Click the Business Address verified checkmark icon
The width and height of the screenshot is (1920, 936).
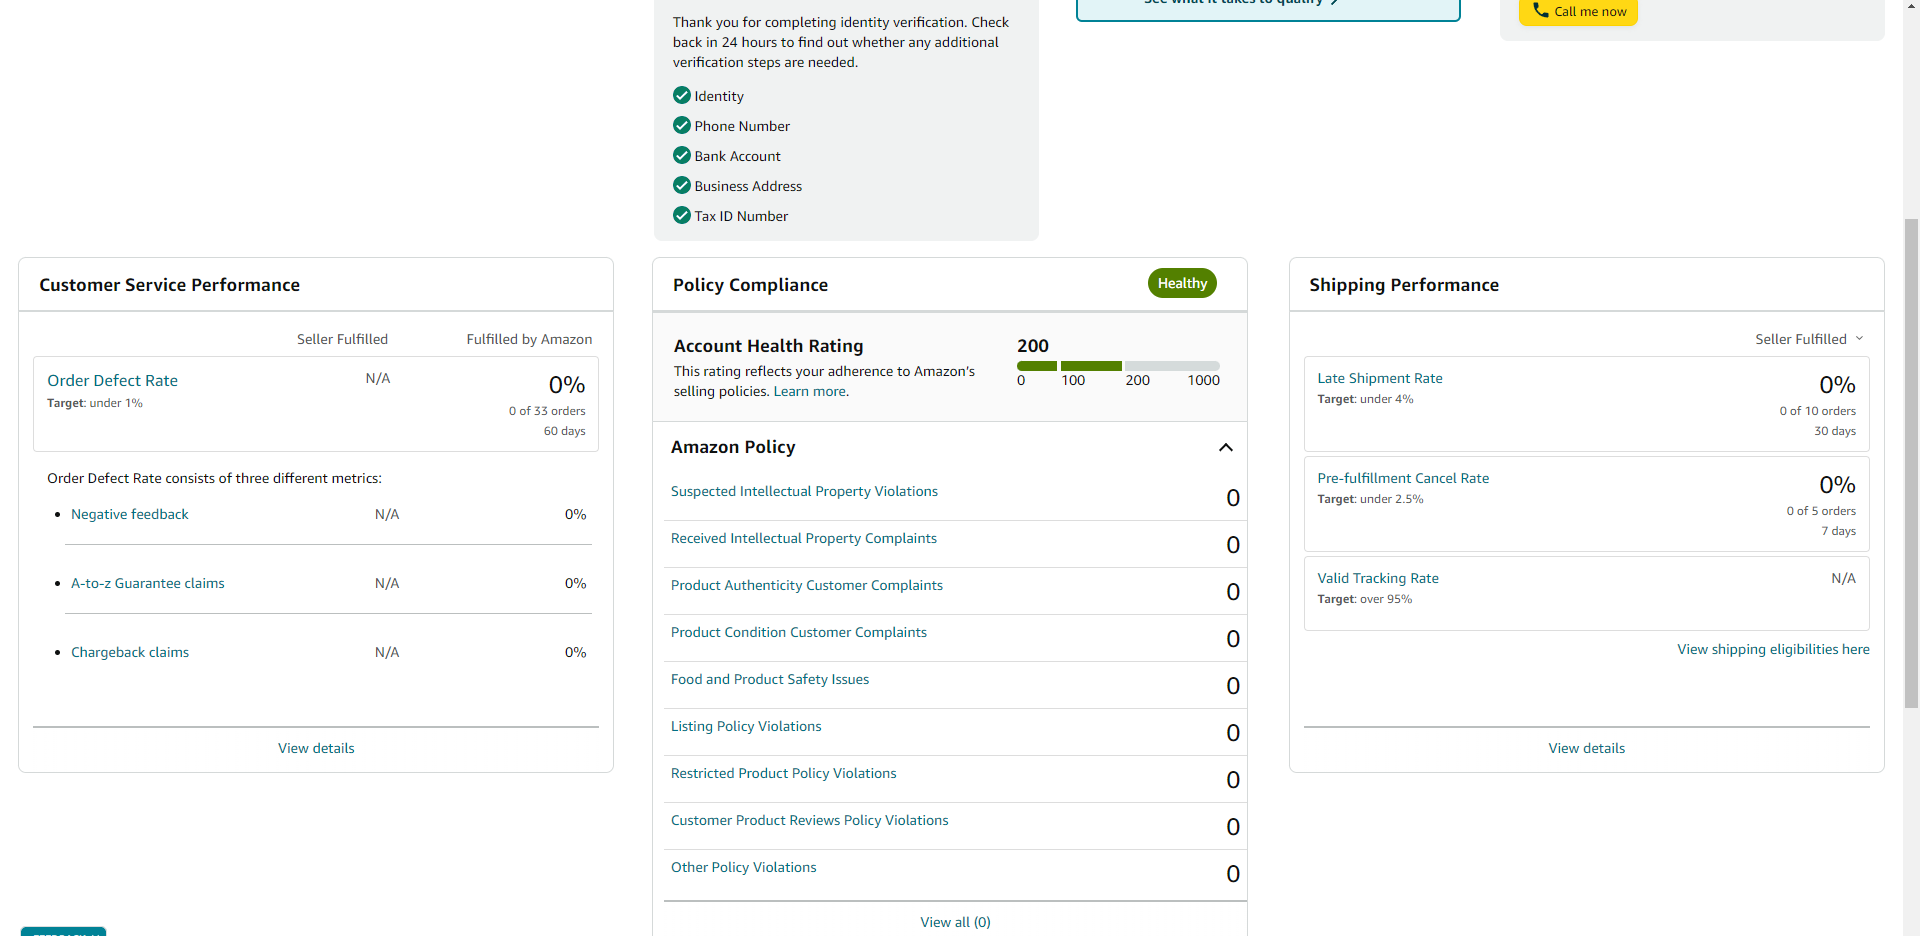682,185
